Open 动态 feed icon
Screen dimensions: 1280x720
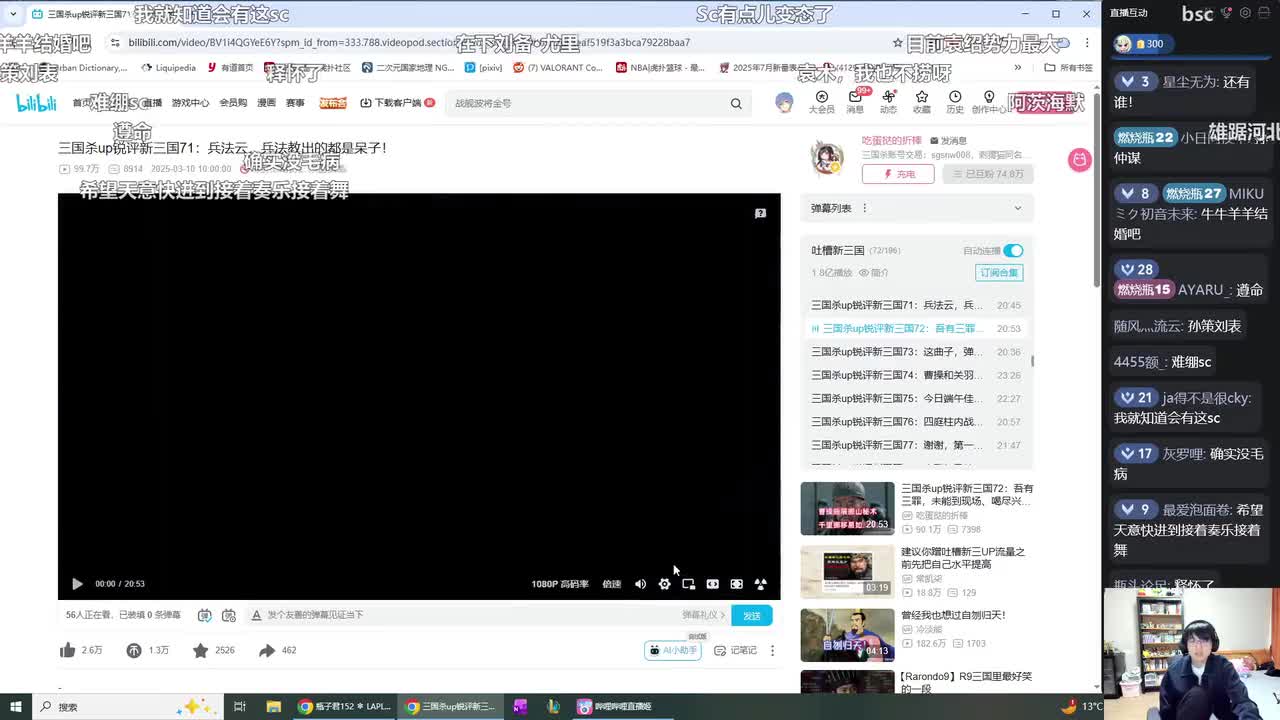click(x=888, y=102)
